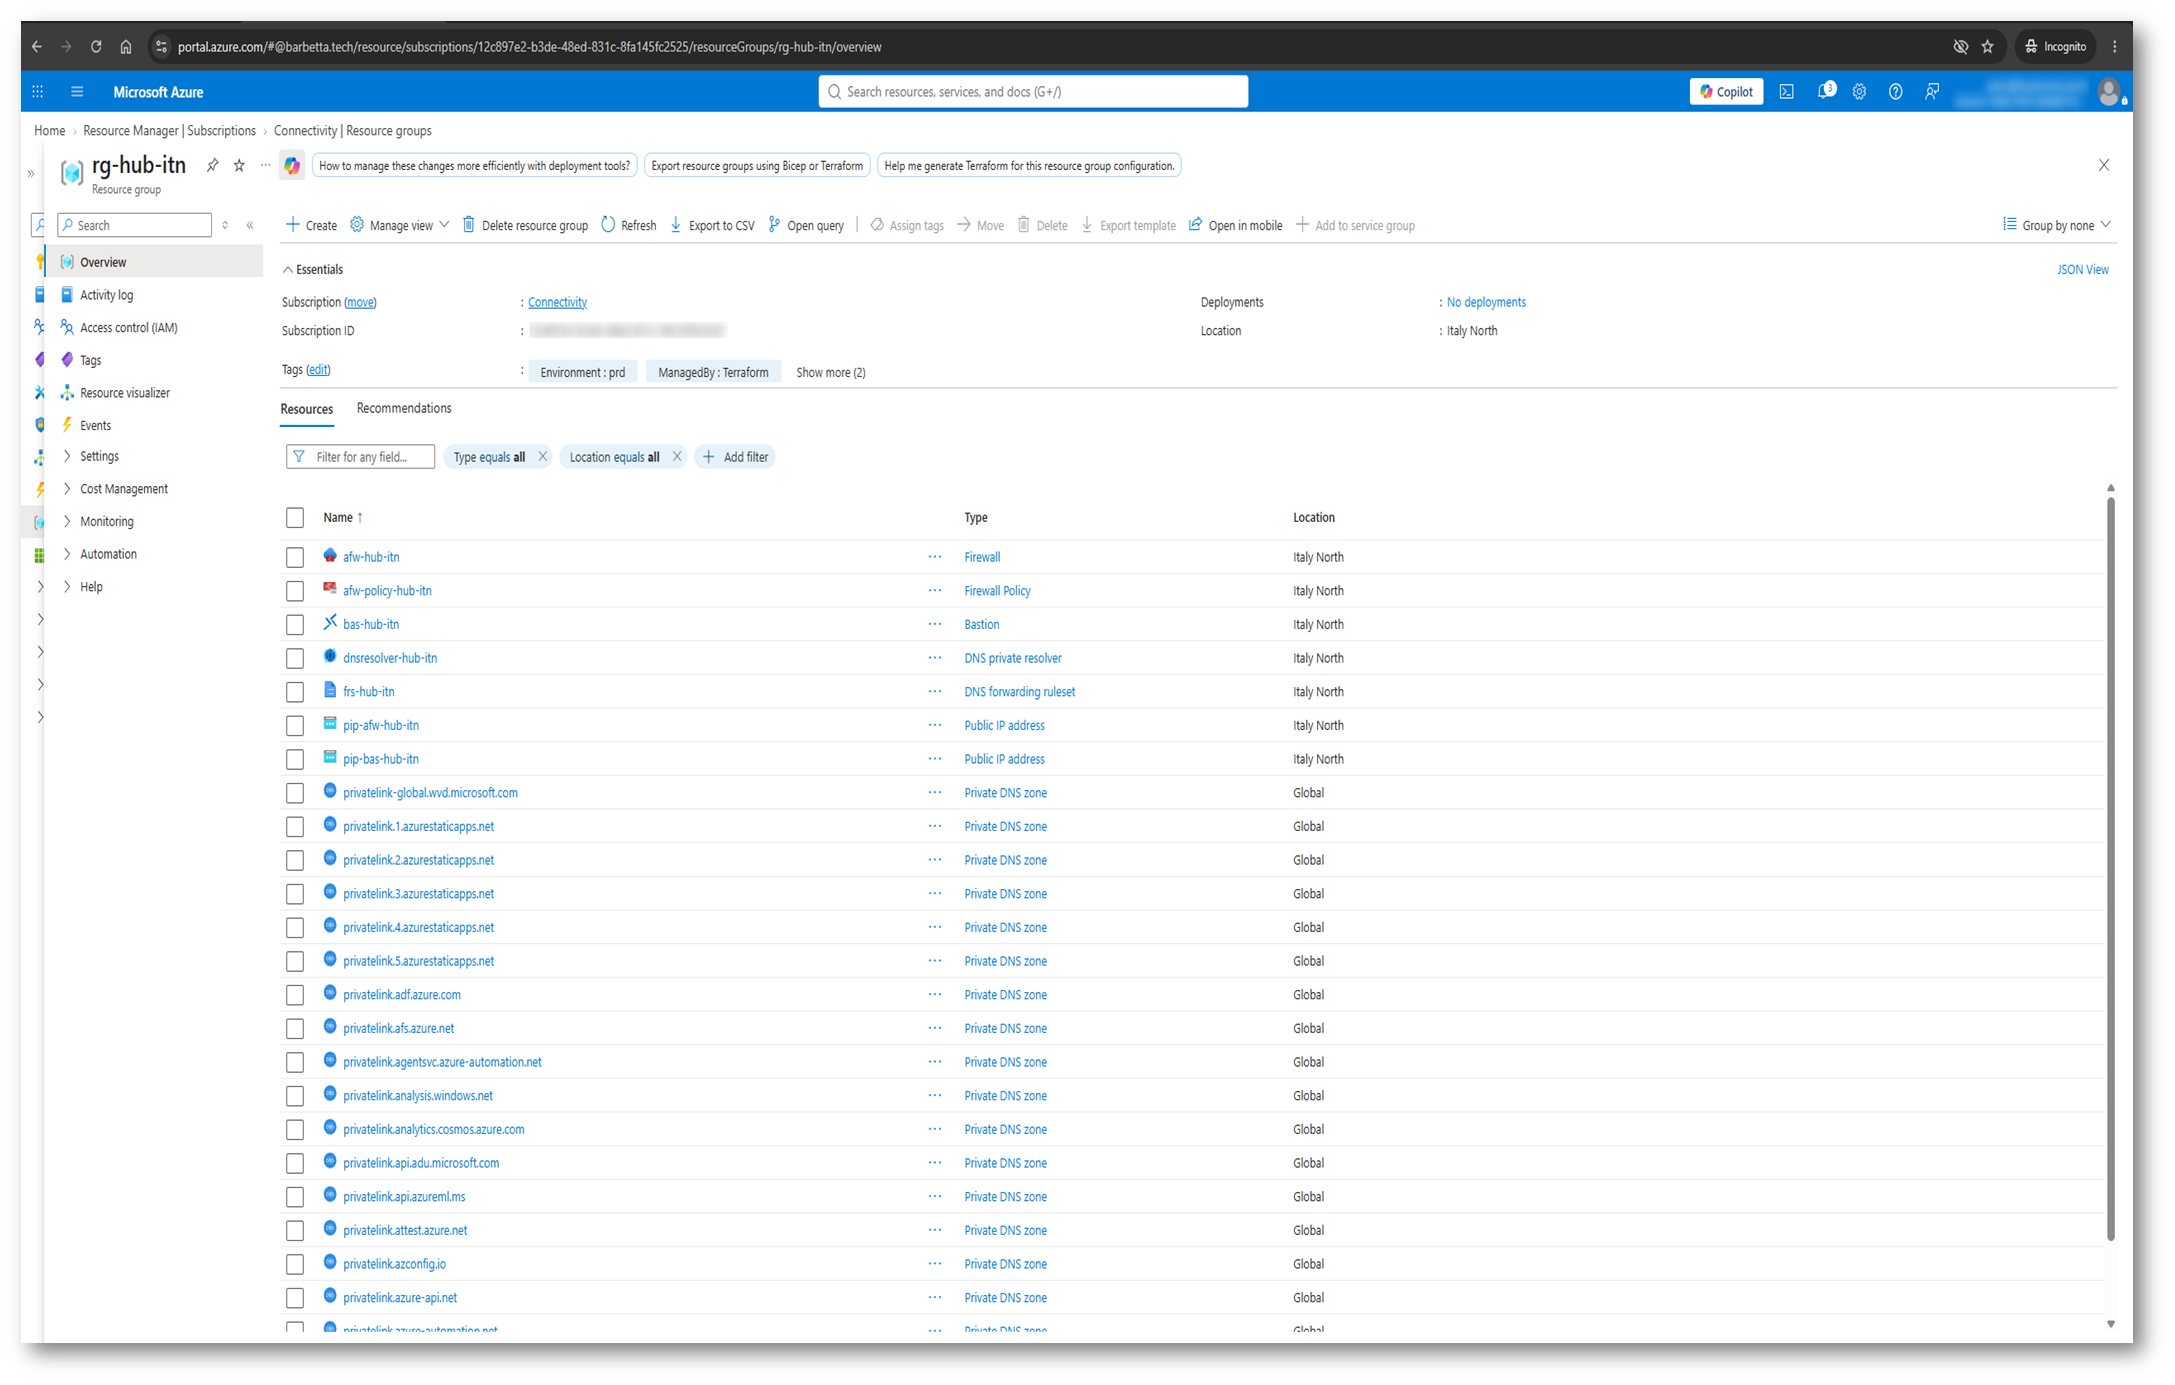Expand Cost Management section

[123, 490]
